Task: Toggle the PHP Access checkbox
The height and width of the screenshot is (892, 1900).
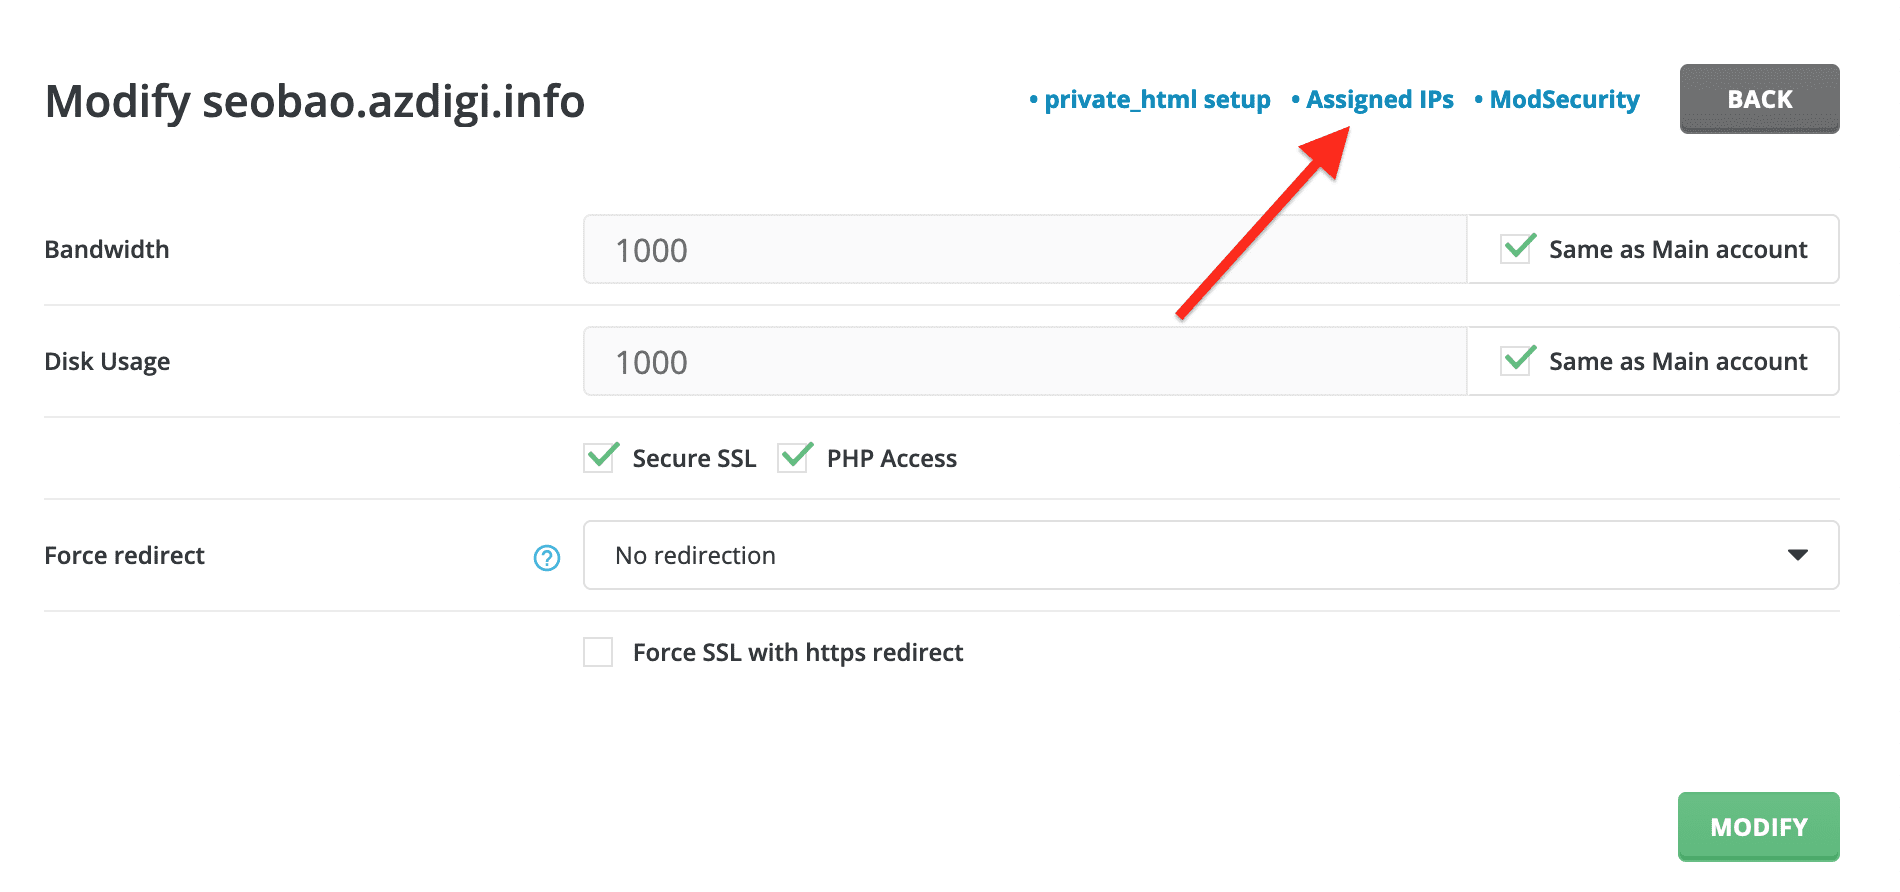Action: click(794, 458)
